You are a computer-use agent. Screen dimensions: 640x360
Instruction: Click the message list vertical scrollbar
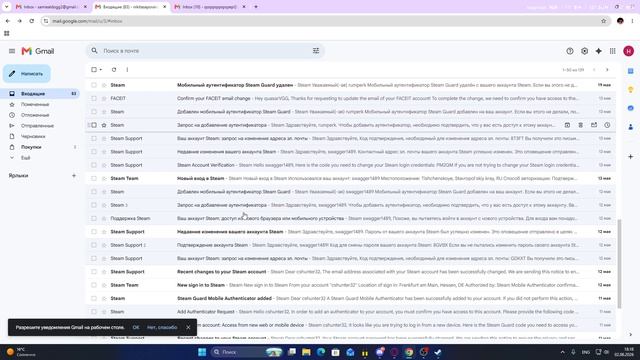(x=620, y=264)
